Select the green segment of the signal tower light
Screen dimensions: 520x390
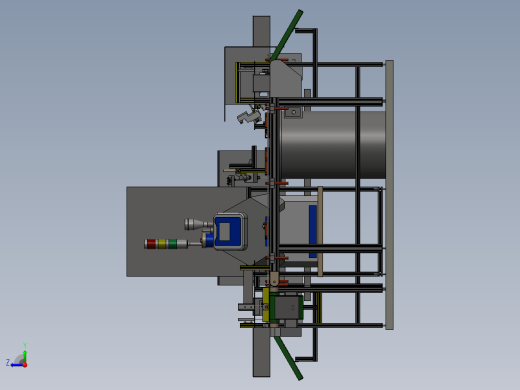173,244
